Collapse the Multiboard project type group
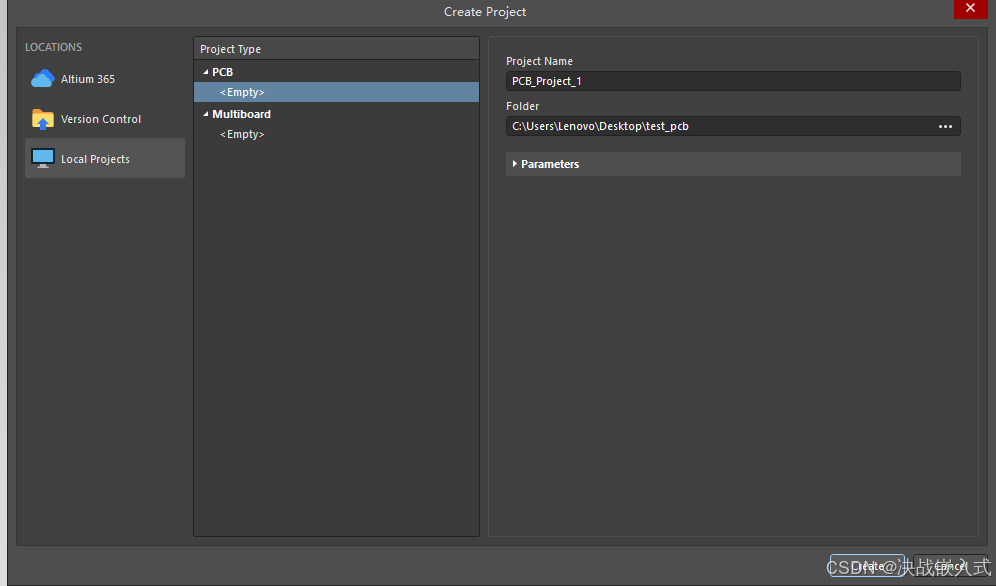The image size is (996, 586). [205, 114]
